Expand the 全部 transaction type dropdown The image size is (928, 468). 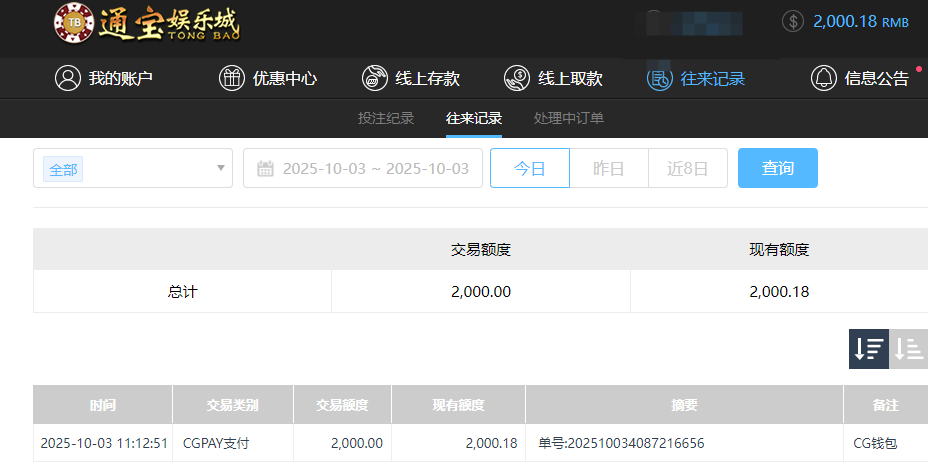tap(132, 168)
